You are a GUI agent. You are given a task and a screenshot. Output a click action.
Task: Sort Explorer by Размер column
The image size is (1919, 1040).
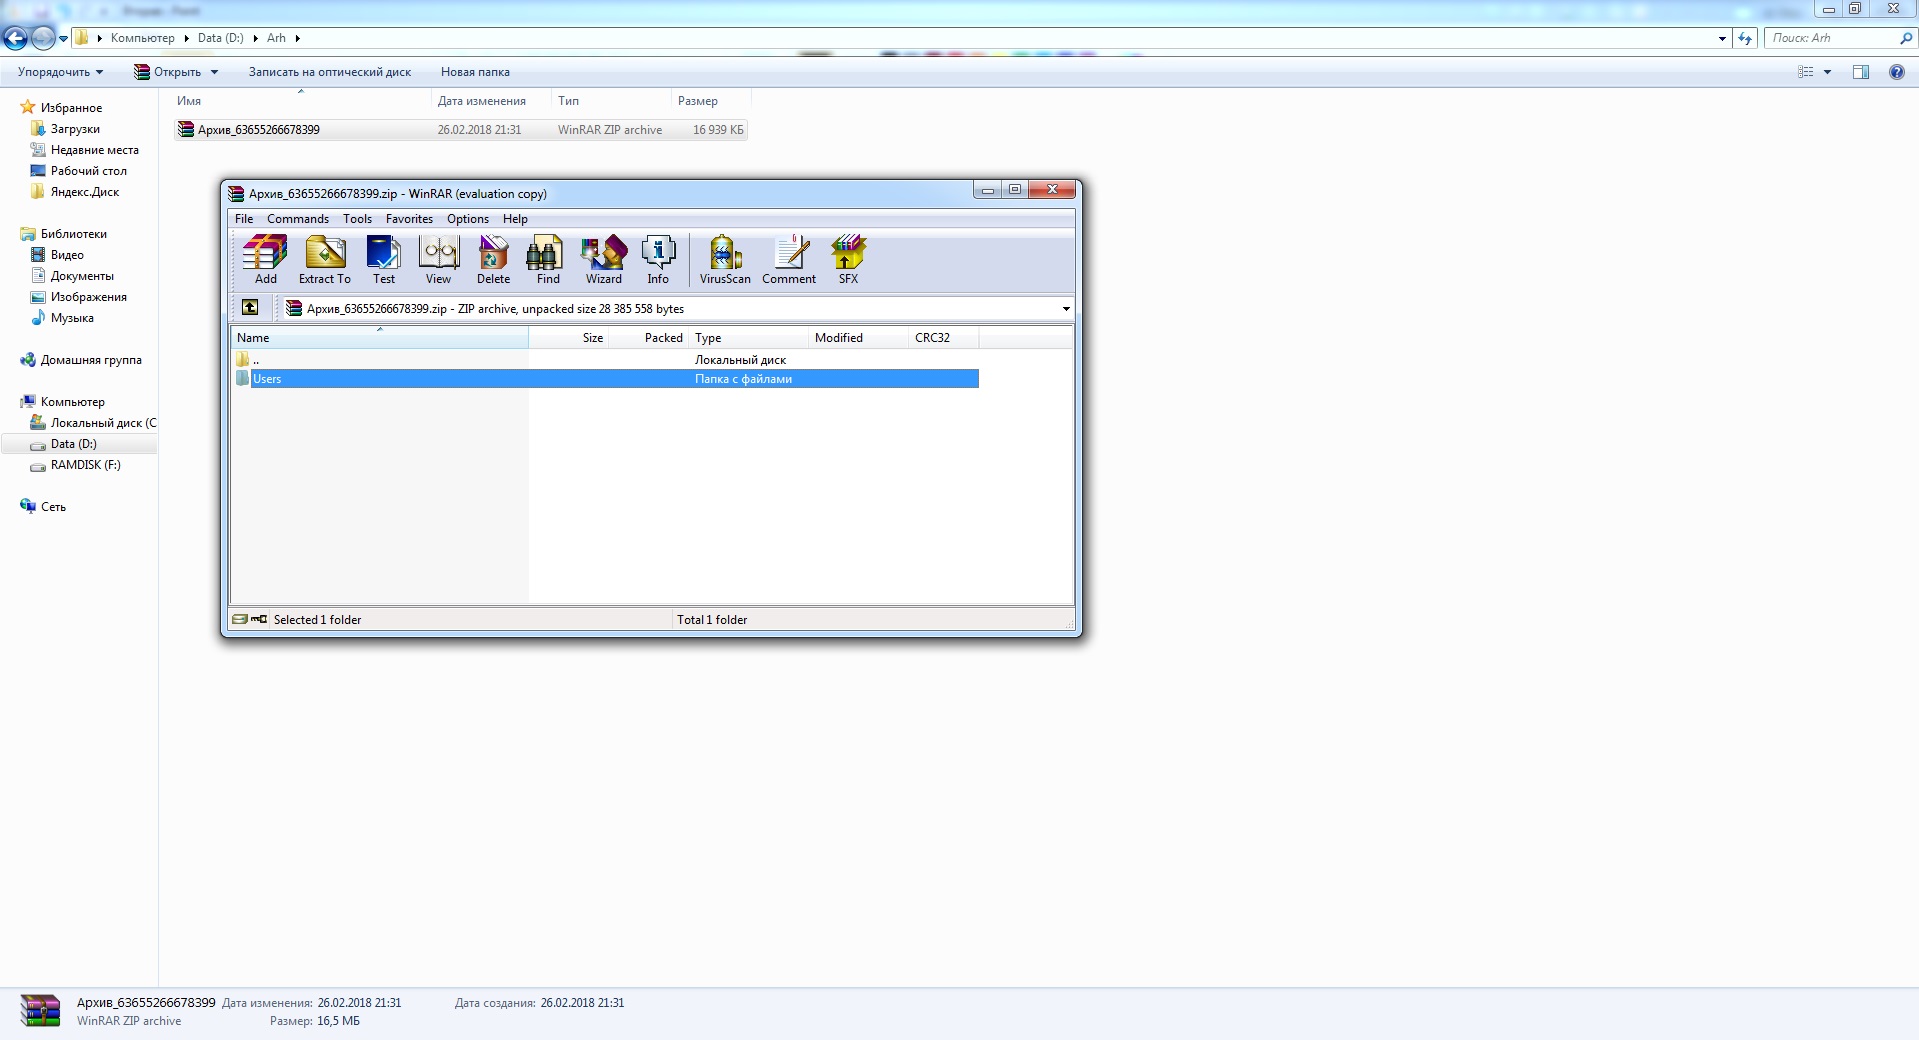click(710, 101)
